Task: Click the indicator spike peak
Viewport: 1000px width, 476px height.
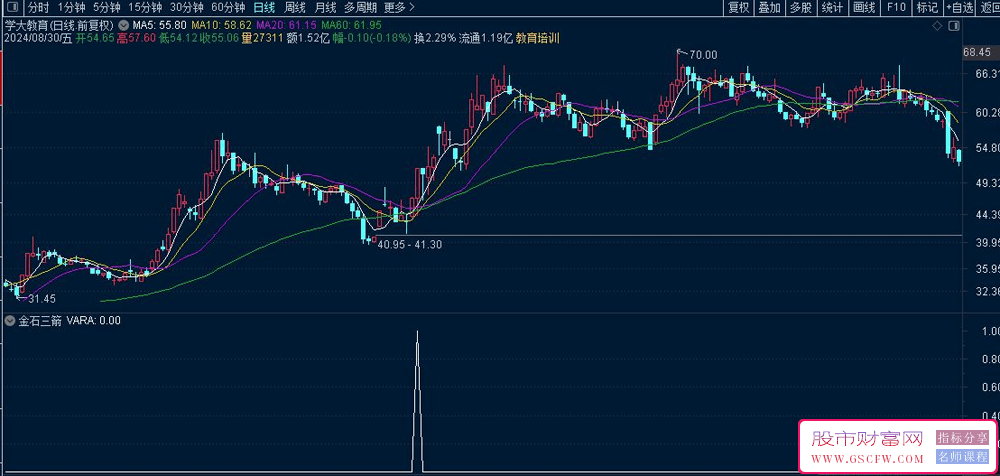Action: [x=417, y=332]
